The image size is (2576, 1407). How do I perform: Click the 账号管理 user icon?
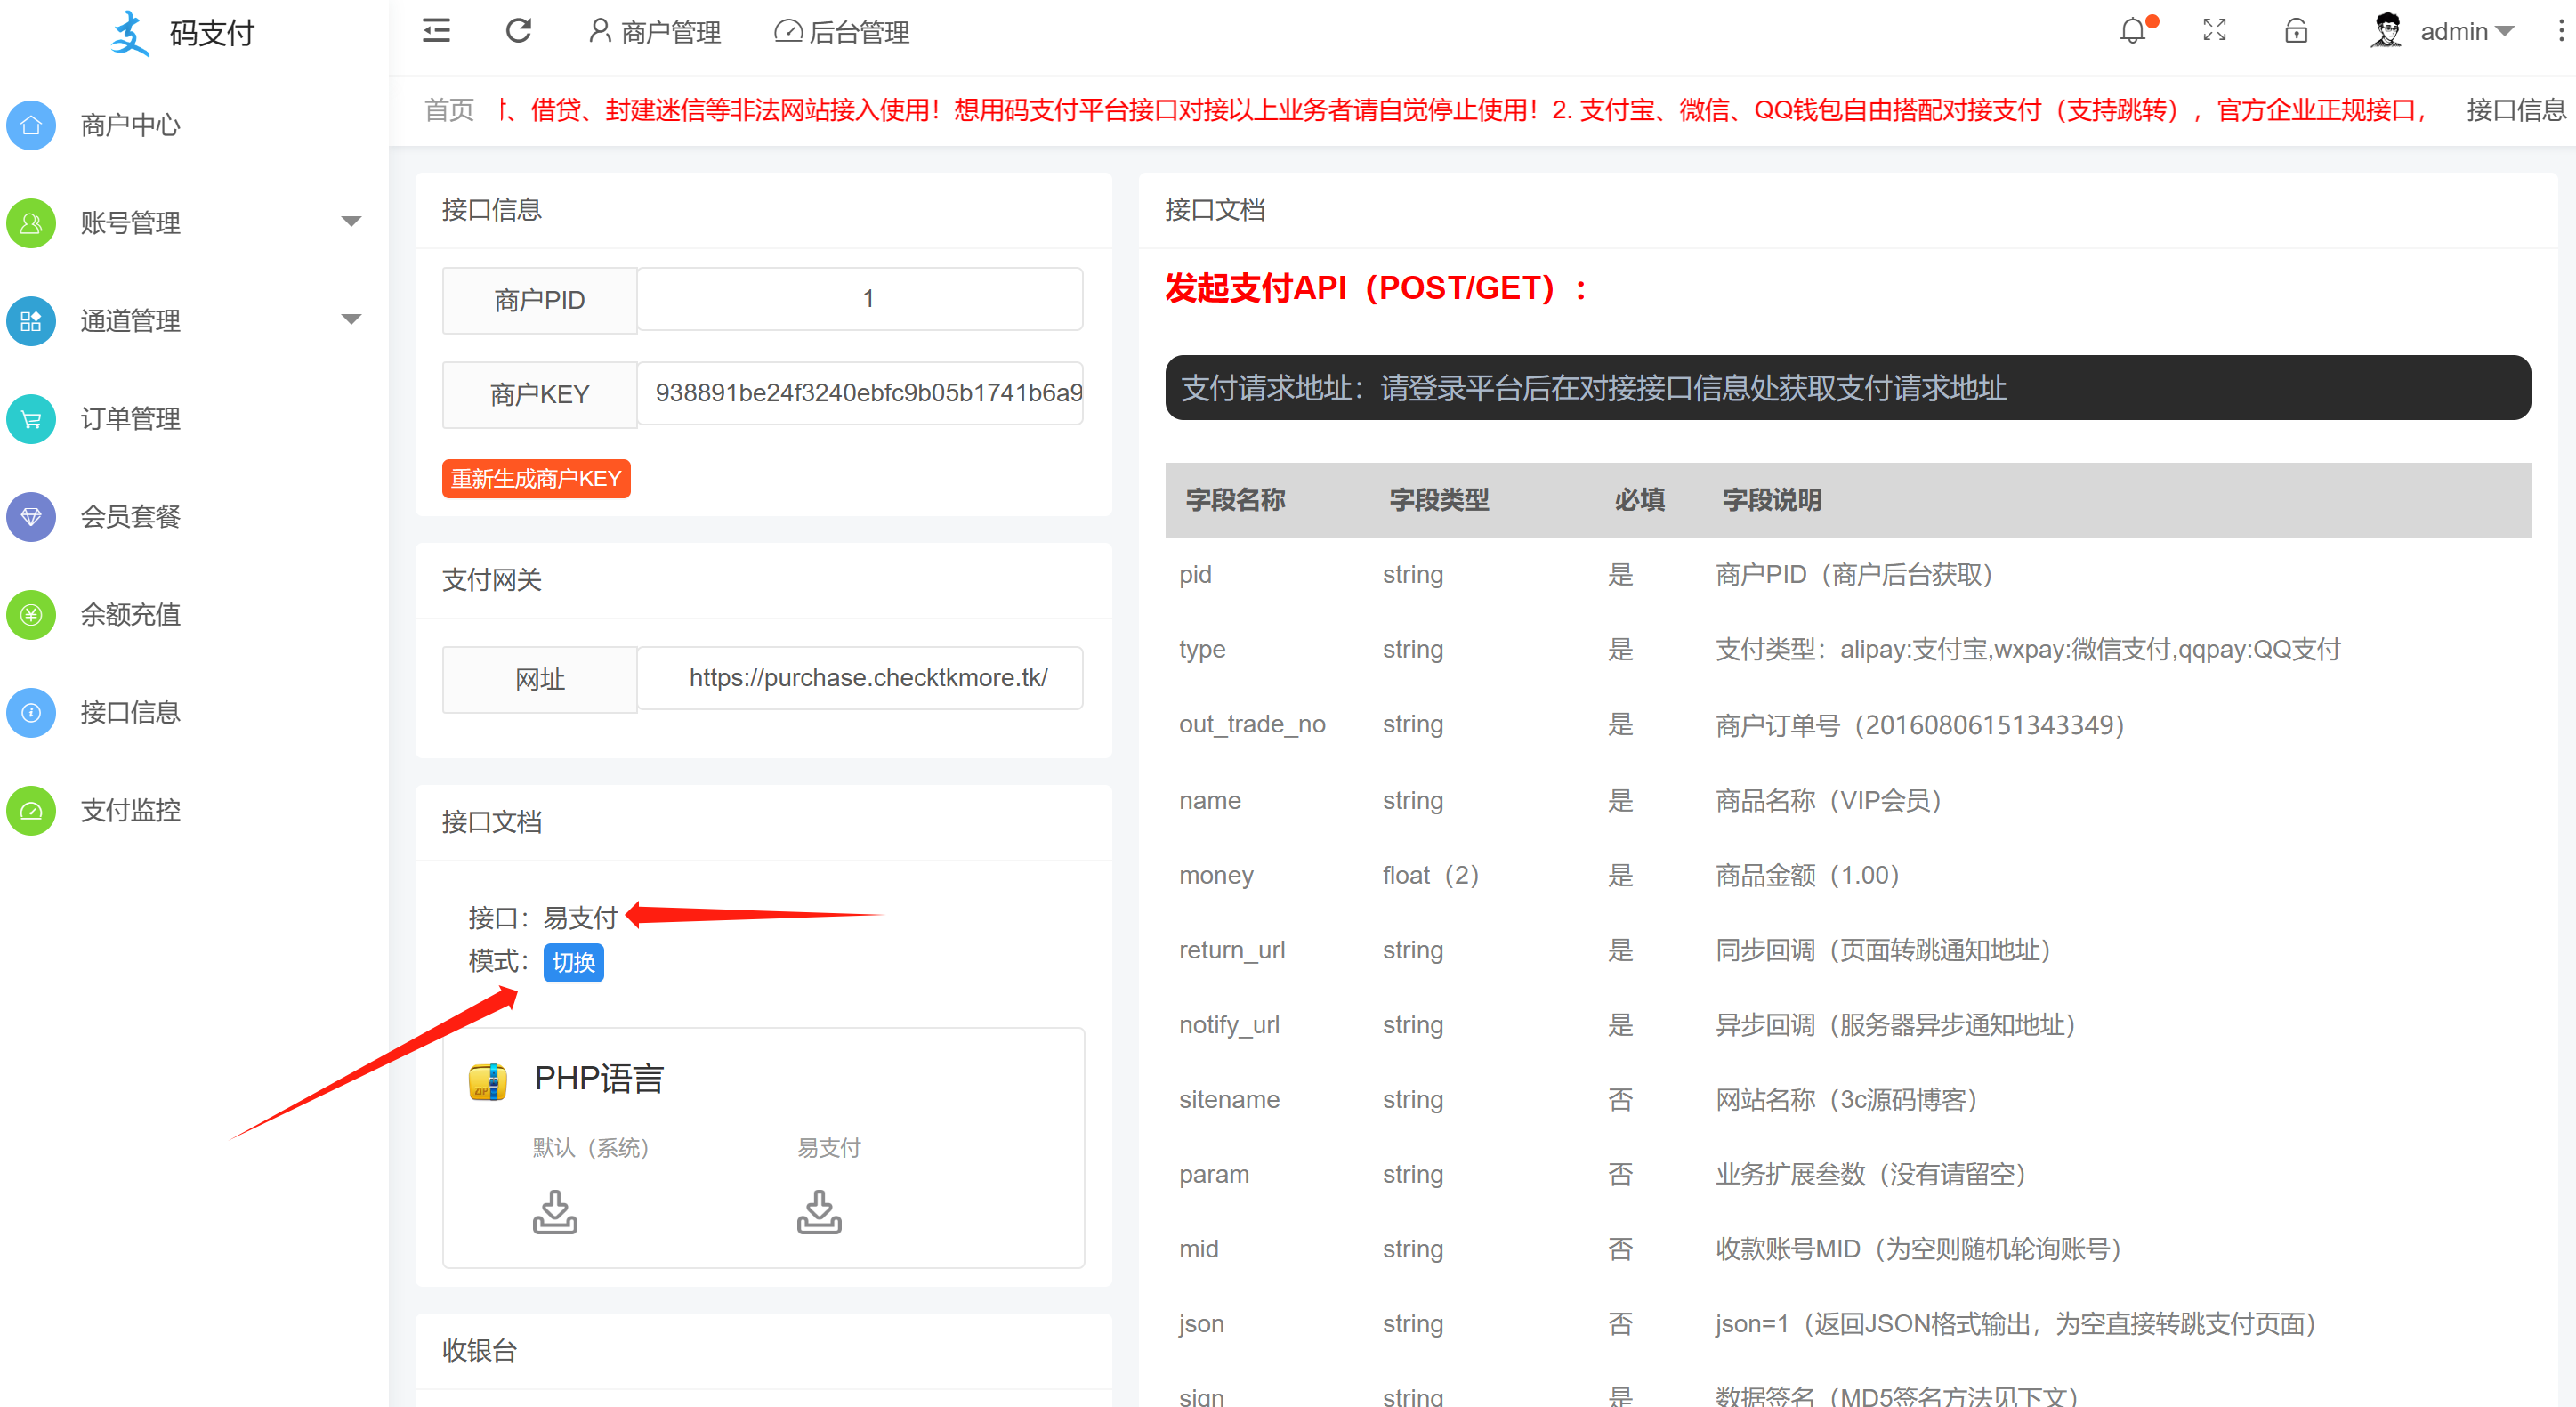click(31, 223)
